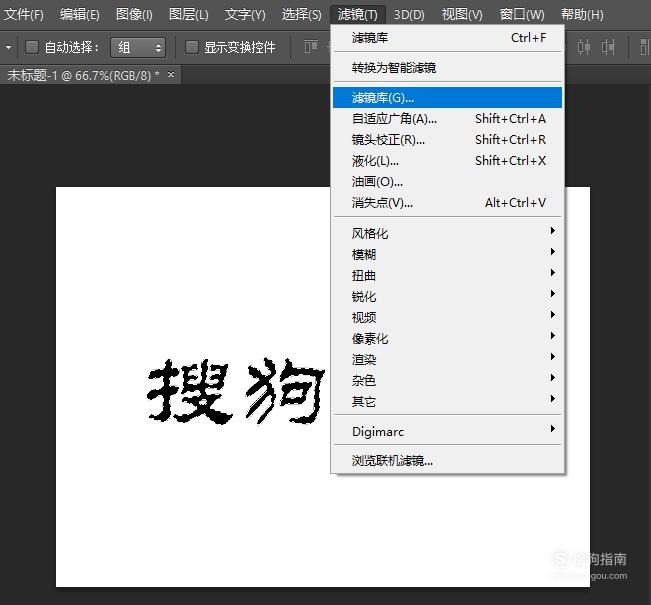
Task: Expand the 风格化 submenu
Action: 447,233
